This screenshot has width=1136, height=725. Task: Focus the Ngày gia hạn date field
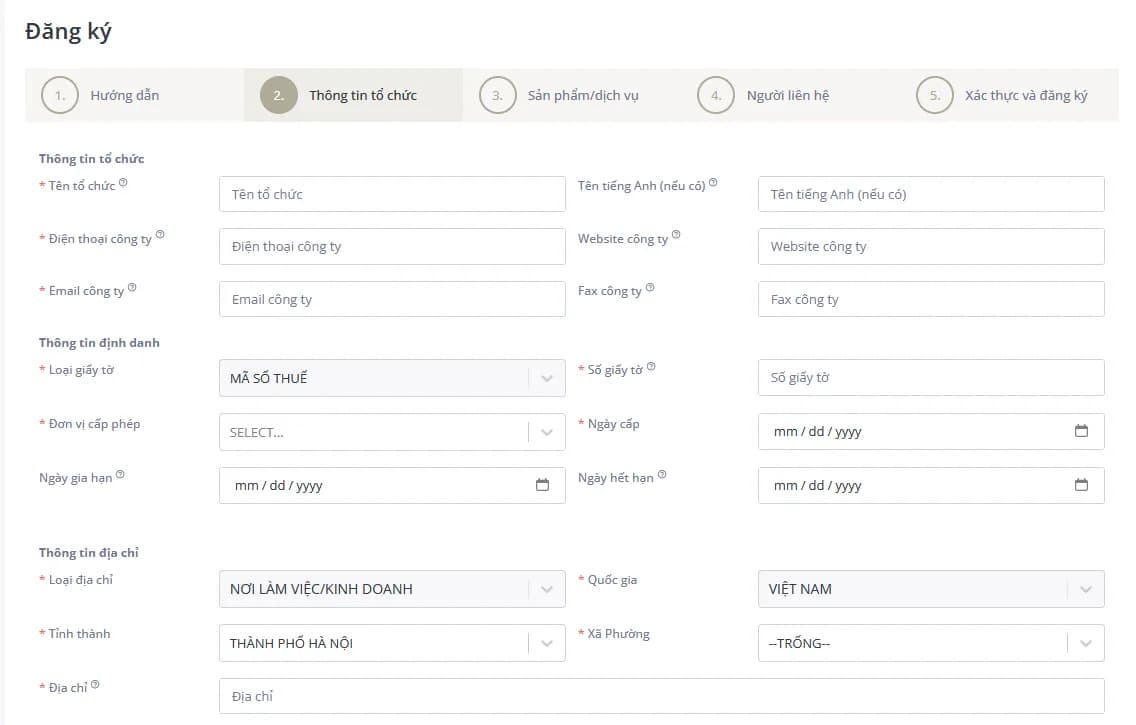[x=392, y=485]
